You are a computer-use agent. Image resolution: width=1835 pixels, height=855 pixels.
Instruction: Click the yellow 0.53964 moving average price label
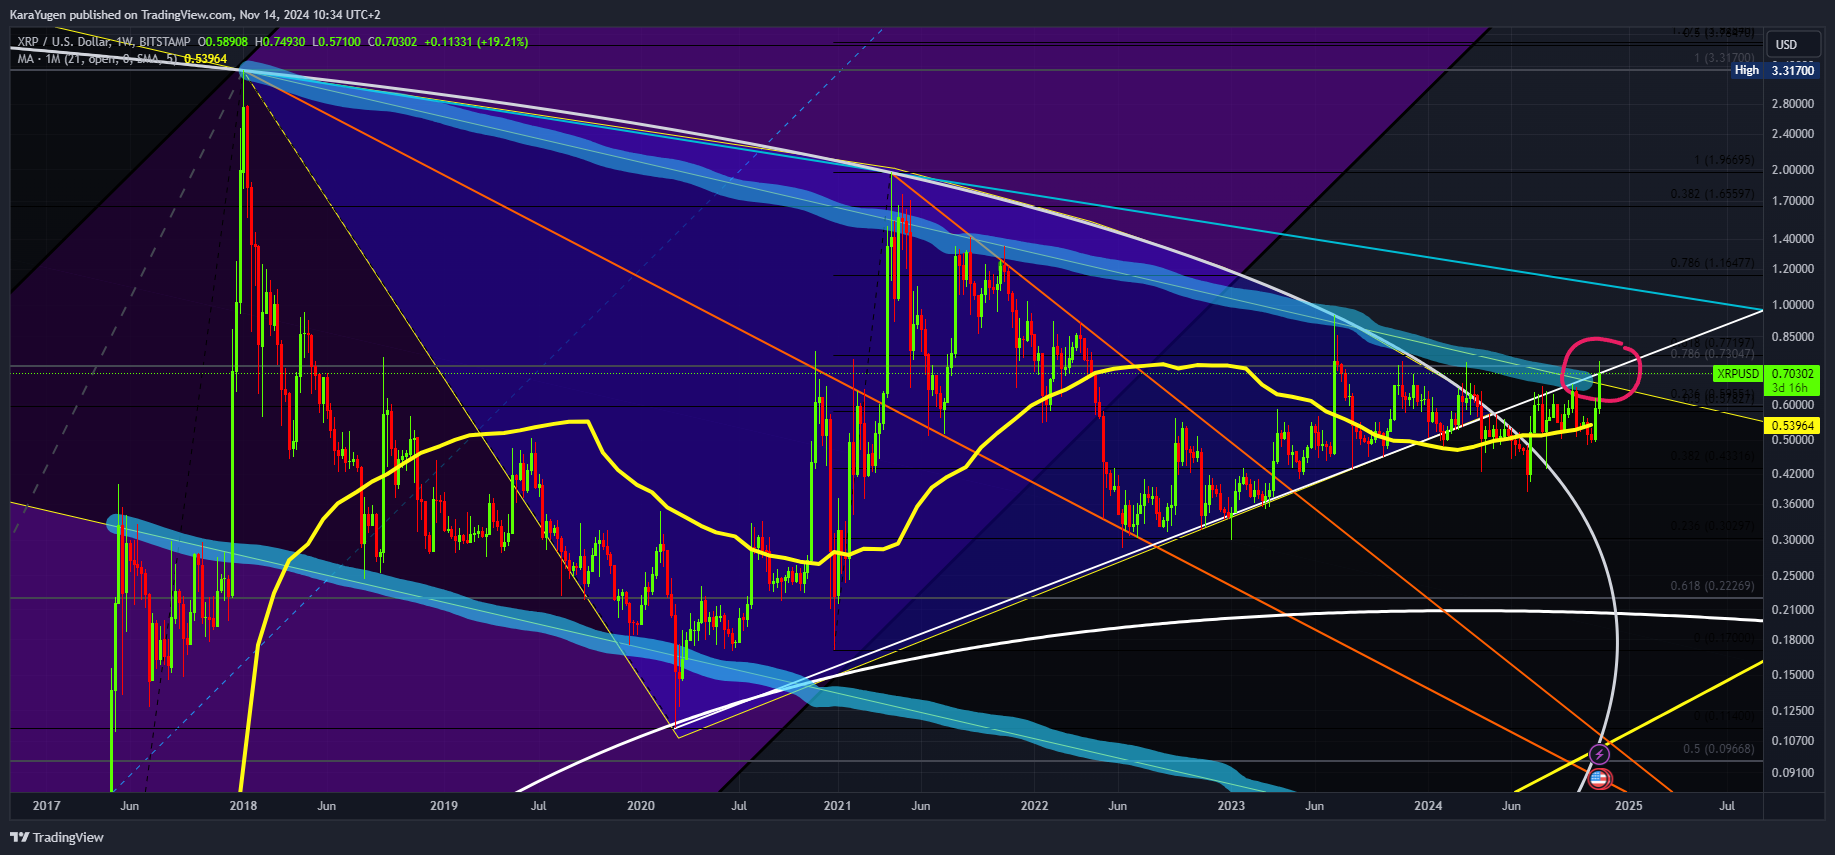(1793, 425)
